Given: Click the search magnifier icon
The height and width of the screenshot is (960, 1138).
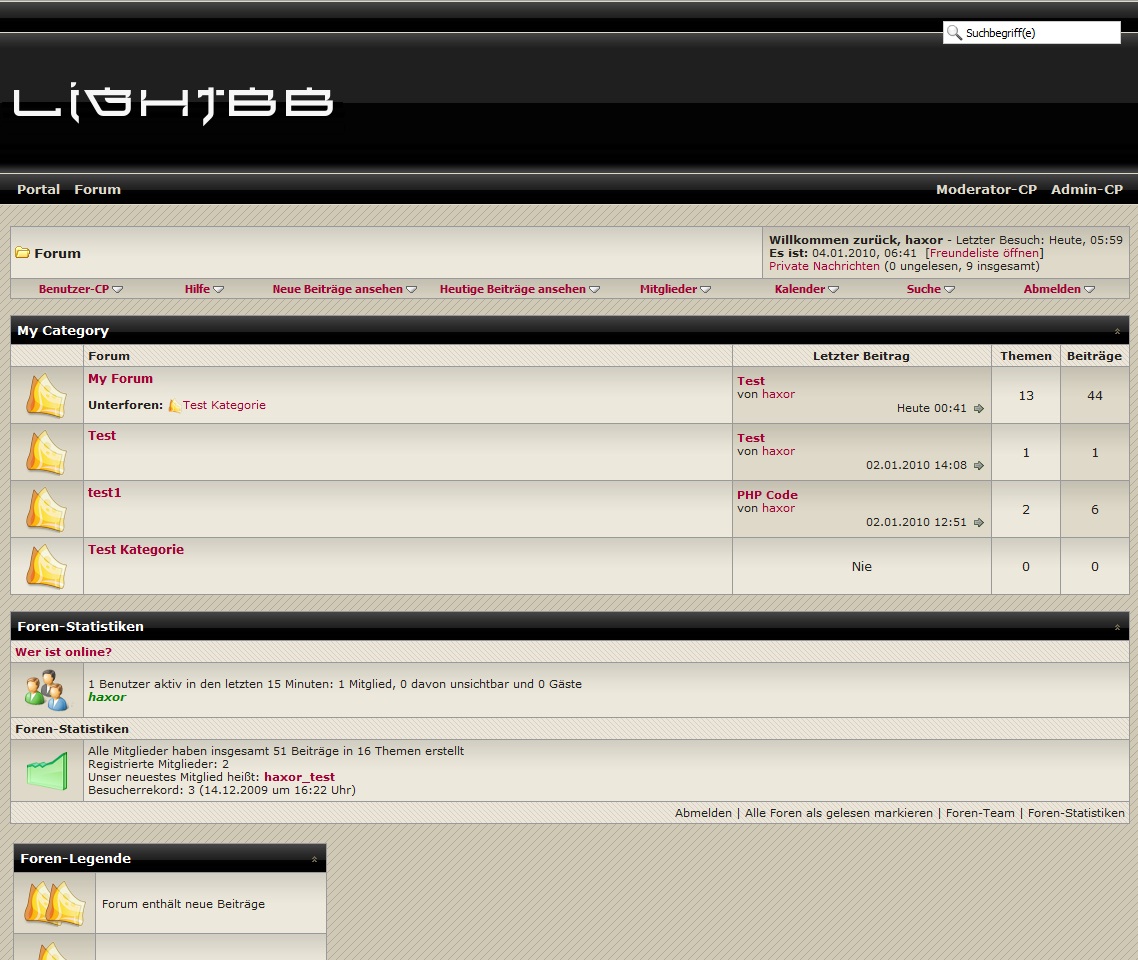Looking at the screenshot, I should (x=954, y=33).
